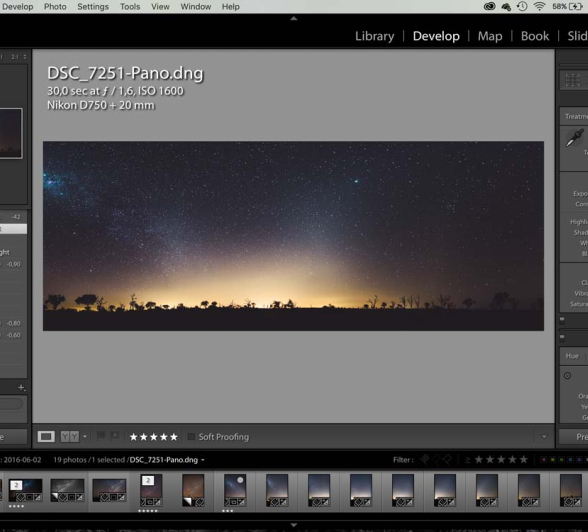Switch to the Map module
The image size is (588, 532).
(490, 36)
